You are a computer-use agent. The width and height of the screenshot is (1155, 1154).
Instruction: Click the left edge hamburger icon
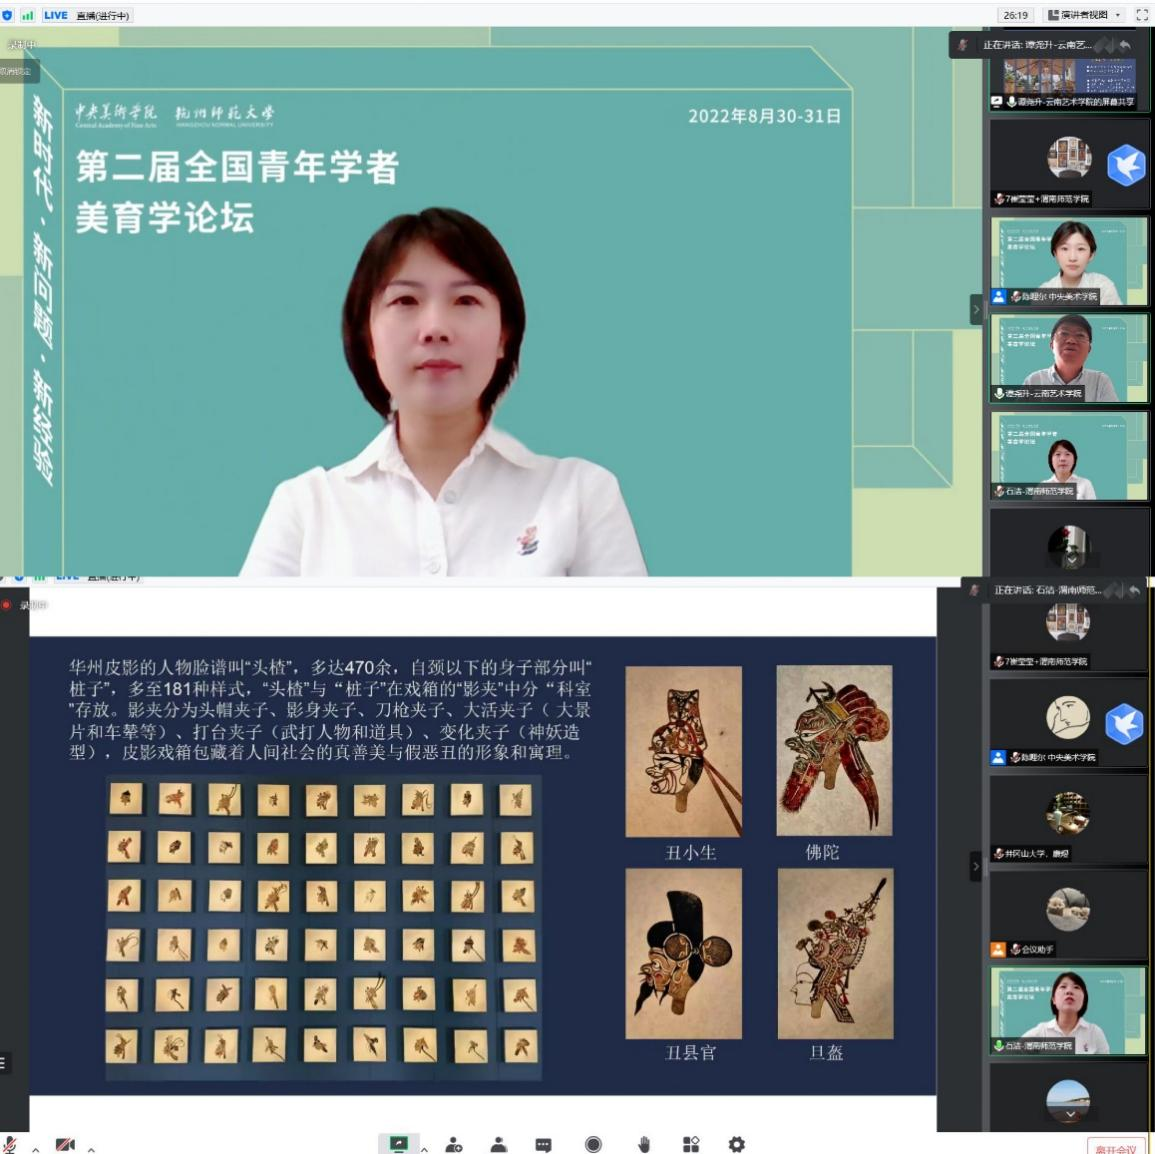tap(3, 1063)
